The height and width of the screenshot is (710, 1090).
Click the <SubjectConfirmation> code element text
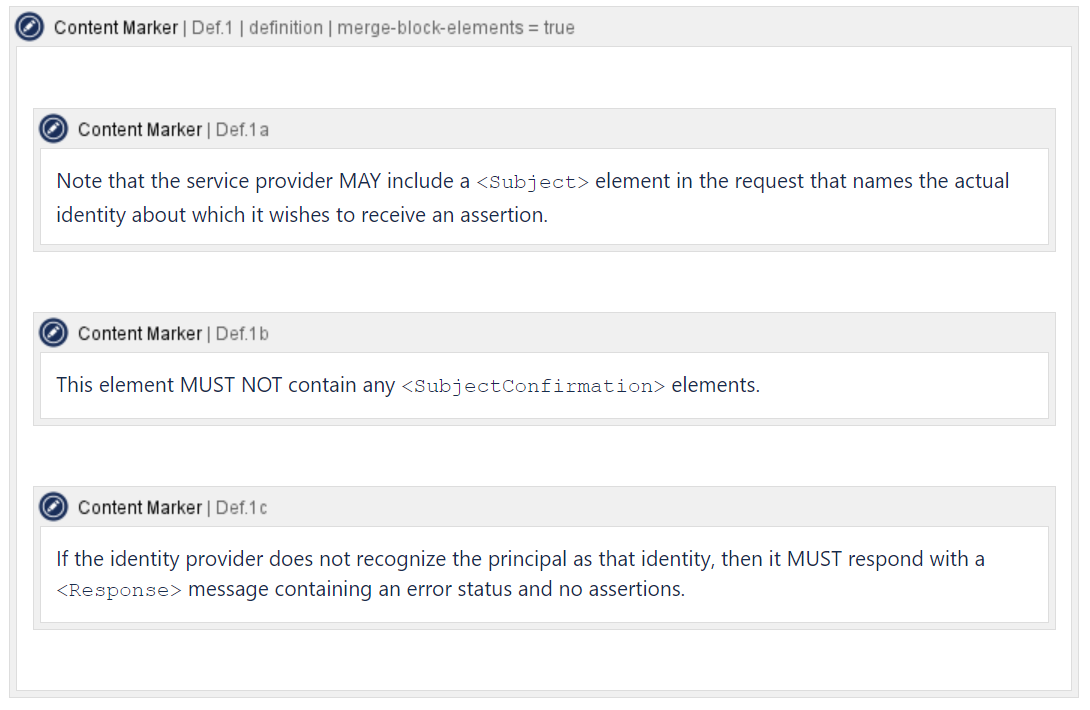[x=532, y=386]
